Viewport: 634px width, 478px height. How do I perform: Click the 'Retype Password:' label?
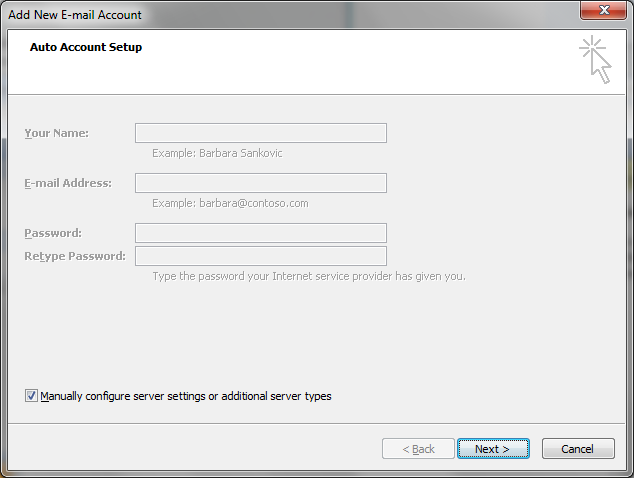coord(75,256)
